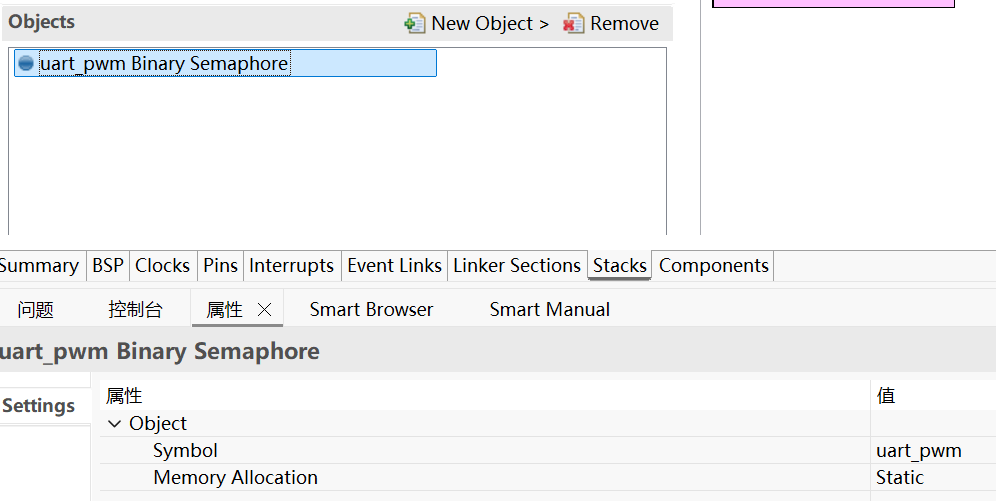The image size is (996, 501).
Task: Select uart_pwm Binary Semaphore list item
Action: pyautogui.click(x=164, y=64)
